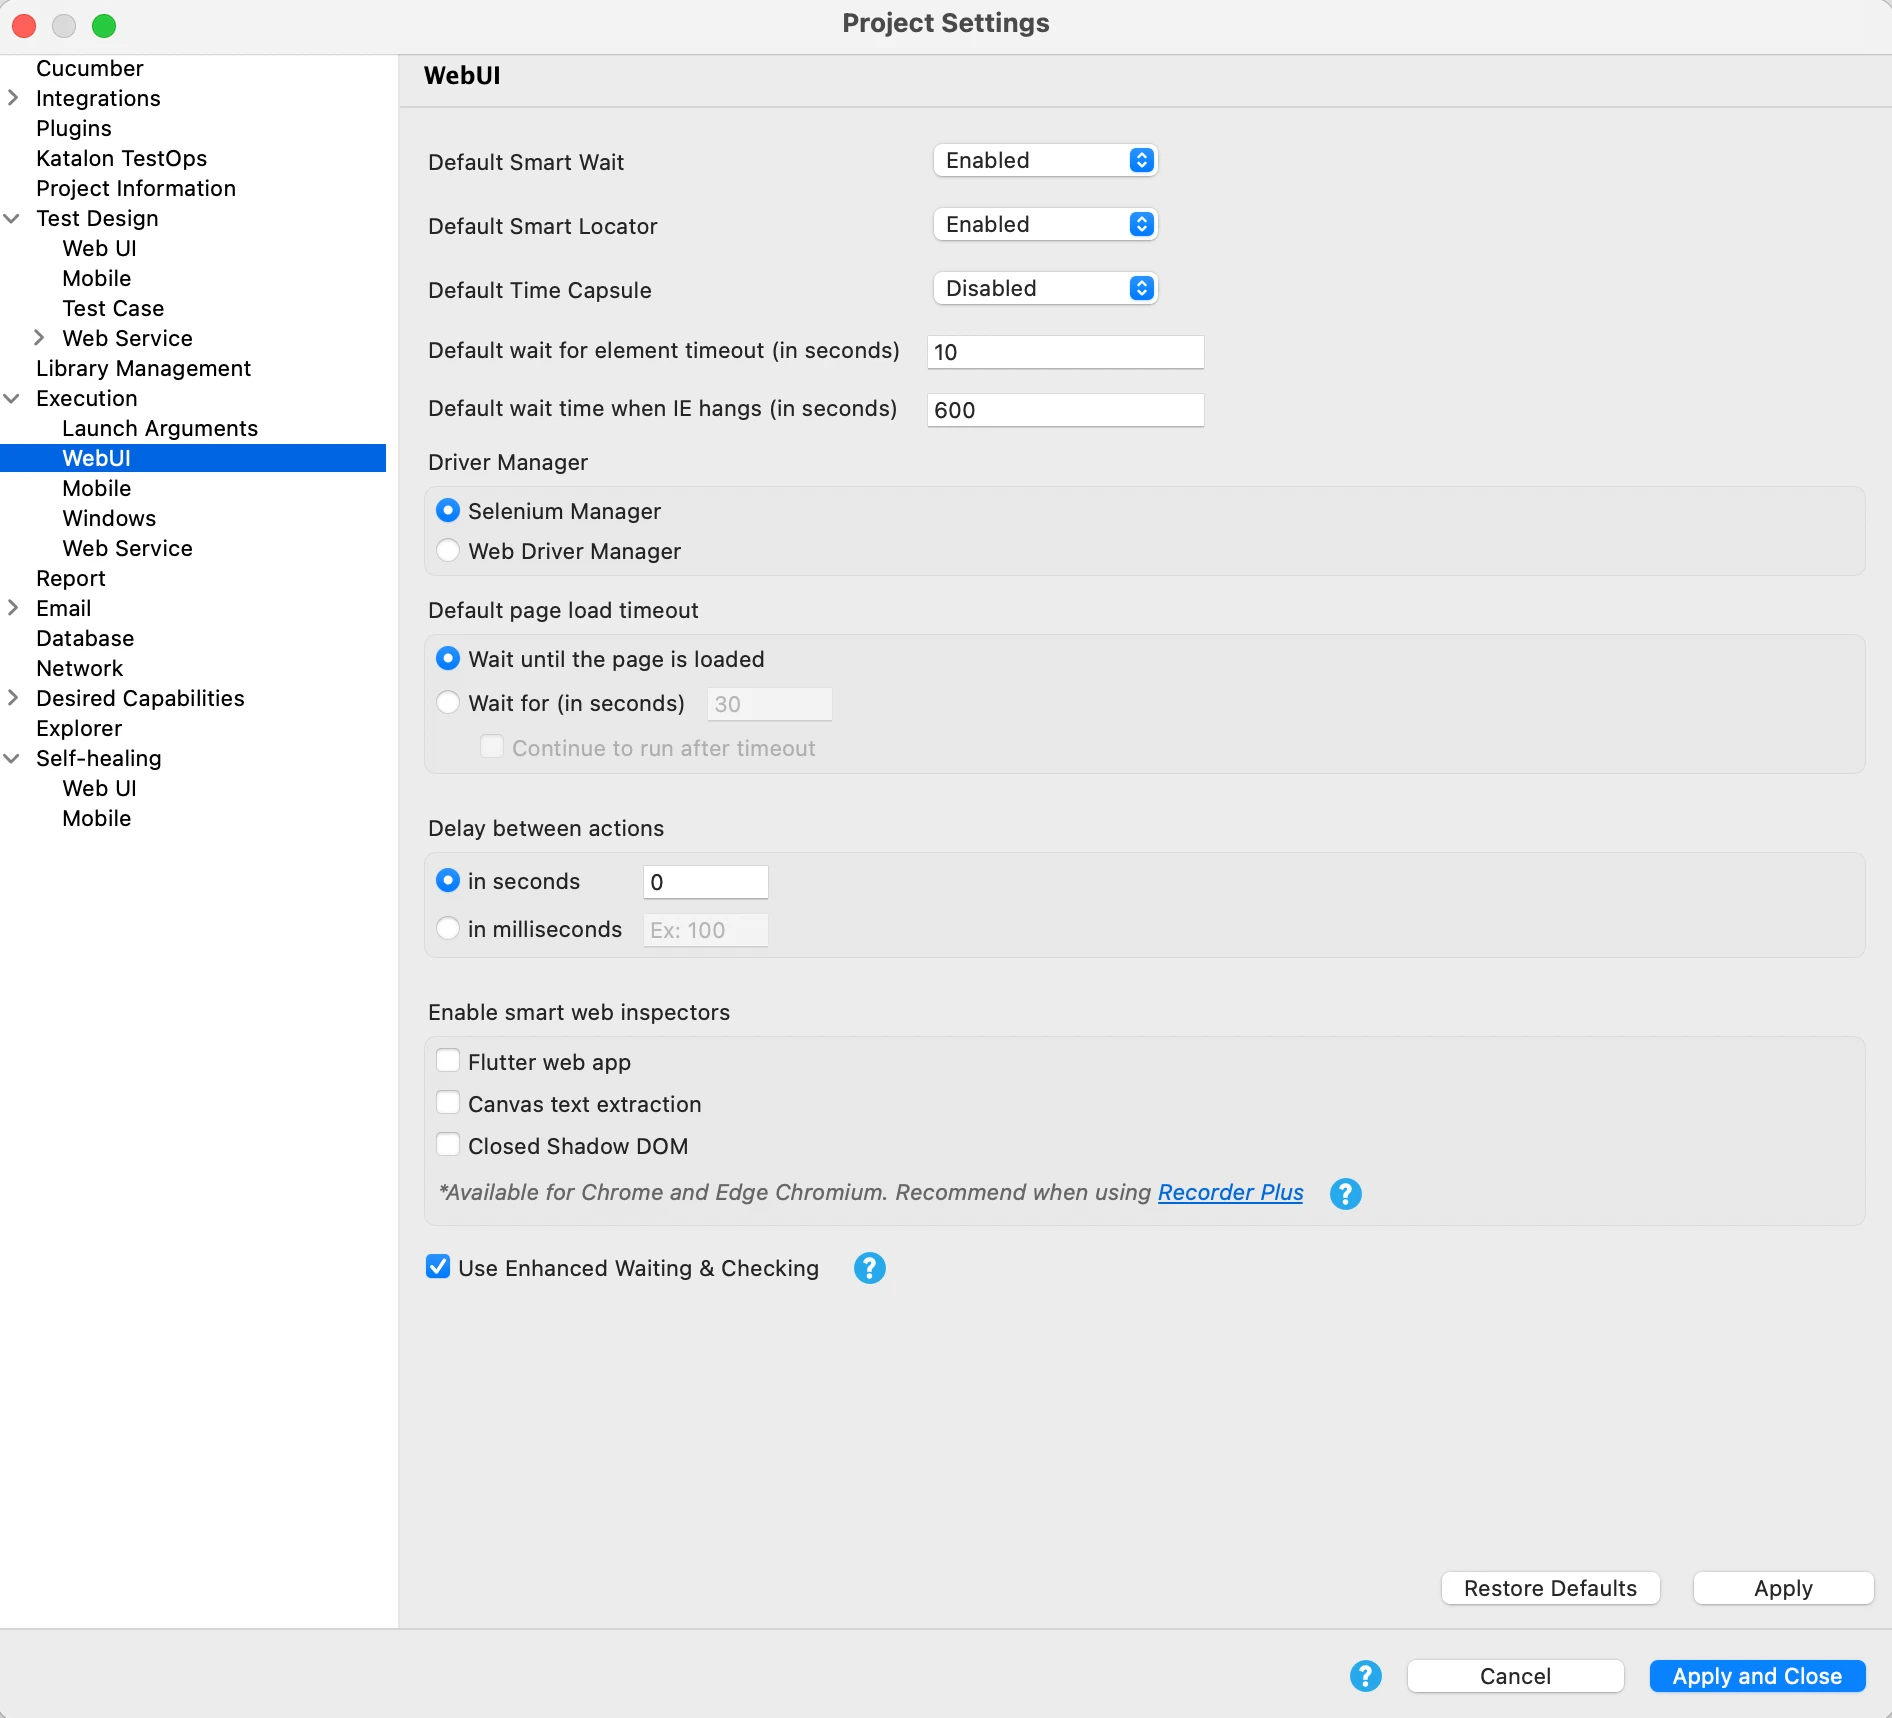
Task: Open the Default Time Capsule dropdown
Action: 1045,288
